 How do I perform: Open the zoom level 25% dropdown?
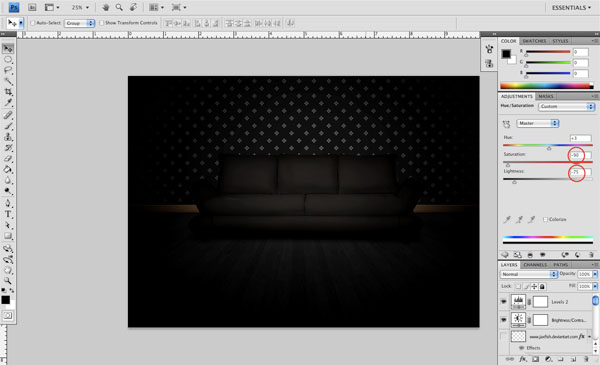(80, 7)
